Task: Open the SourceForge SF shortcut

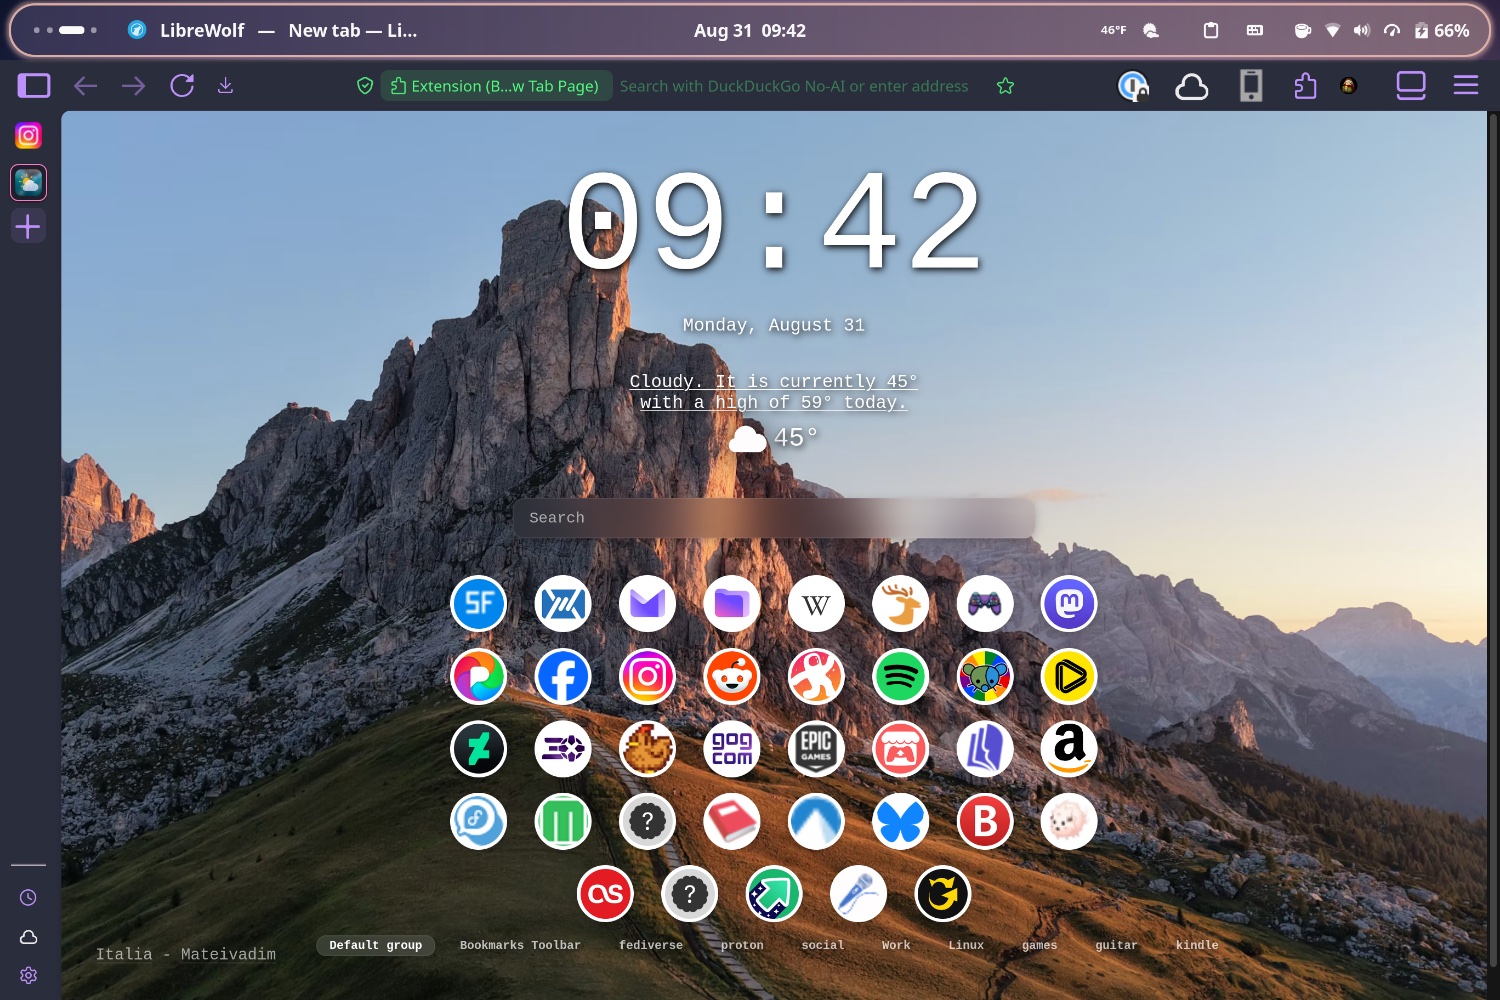Action: coord(479,604)
